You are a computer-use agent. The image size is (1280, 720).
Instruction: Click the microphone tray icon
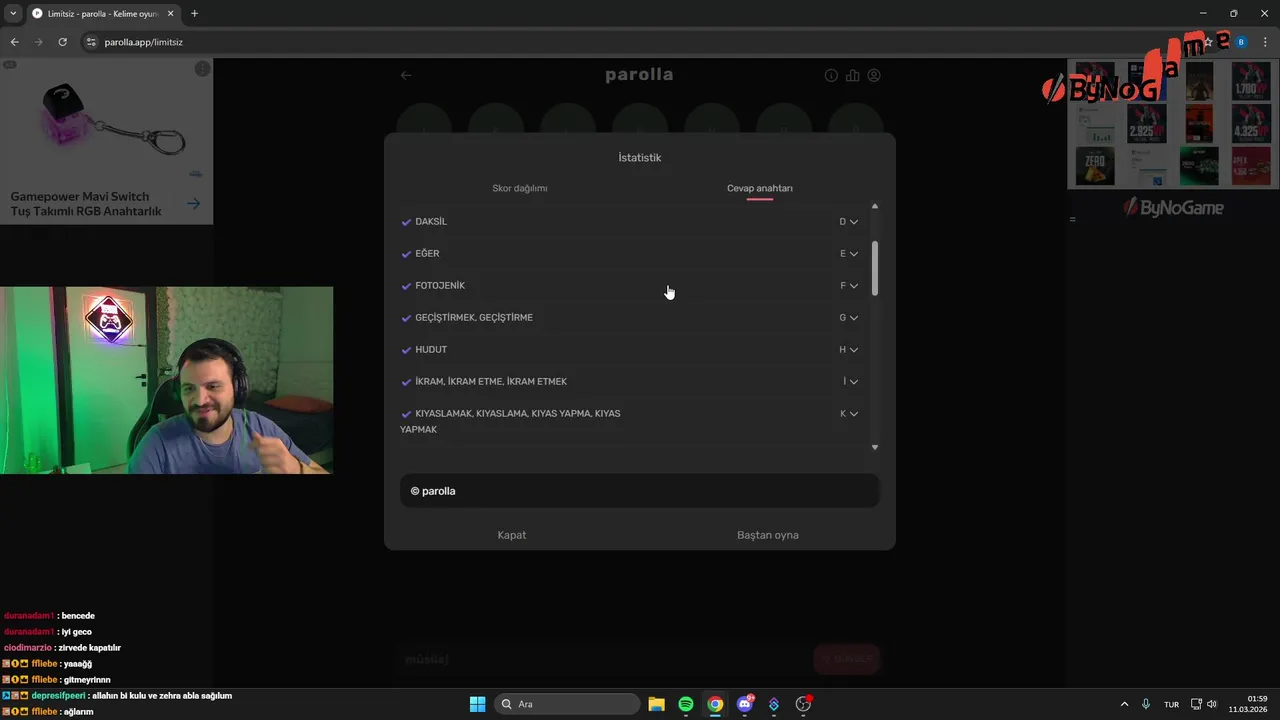tap(1146, 704)
